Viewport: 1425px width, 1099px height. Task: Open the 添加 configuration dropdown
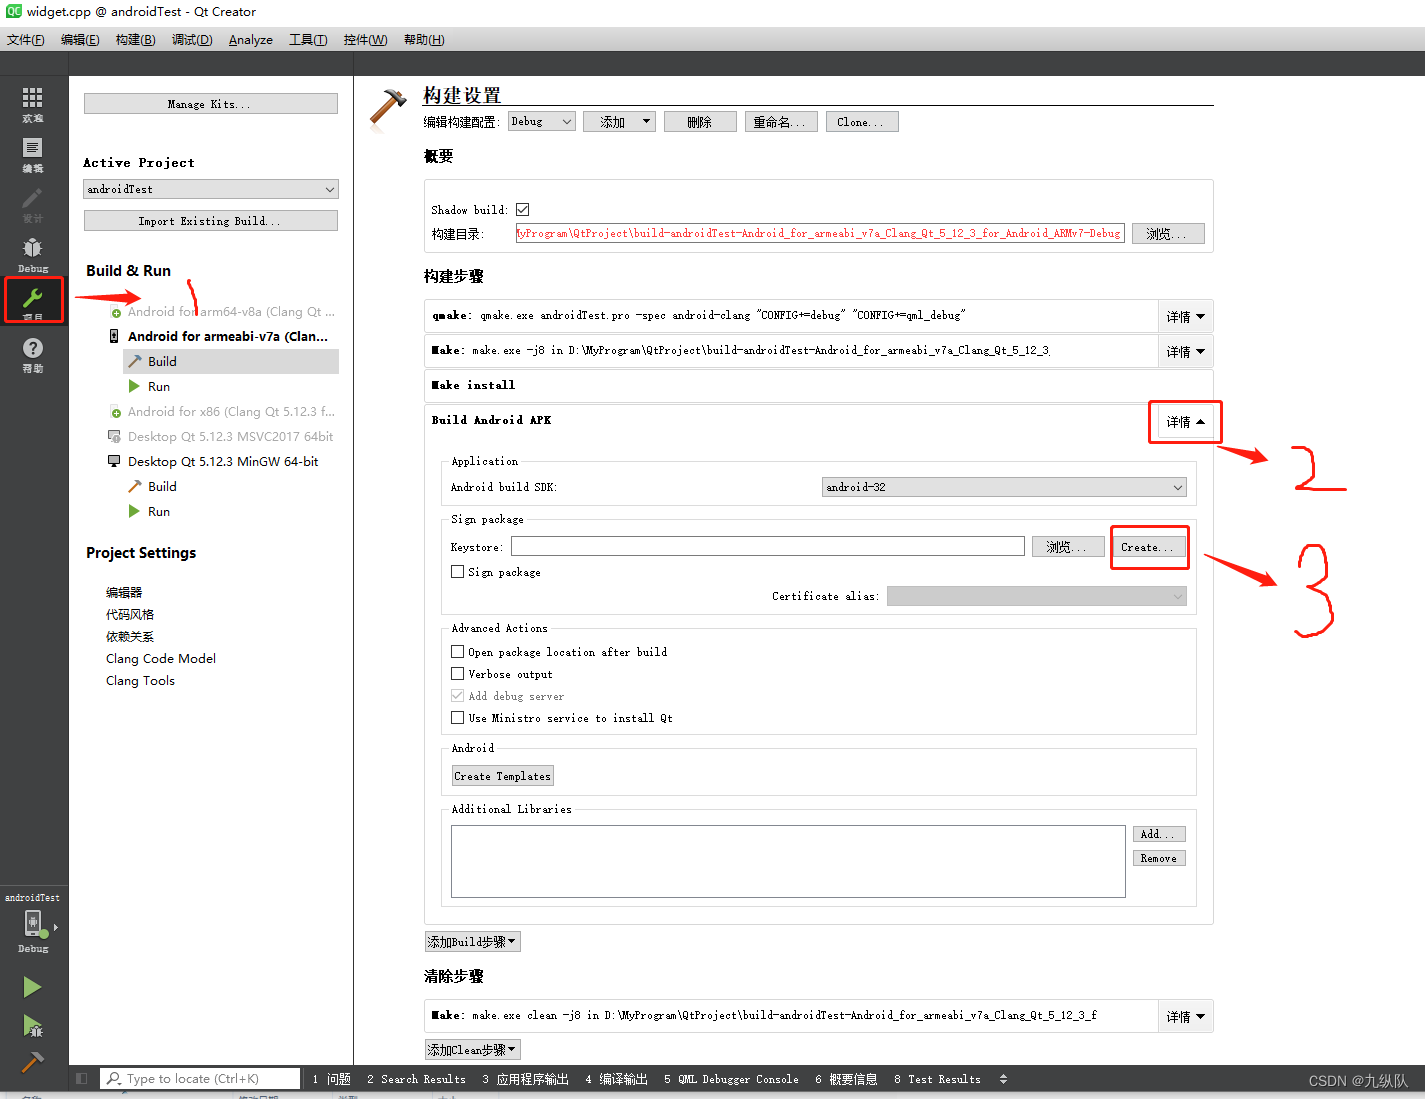pos(619,122)
